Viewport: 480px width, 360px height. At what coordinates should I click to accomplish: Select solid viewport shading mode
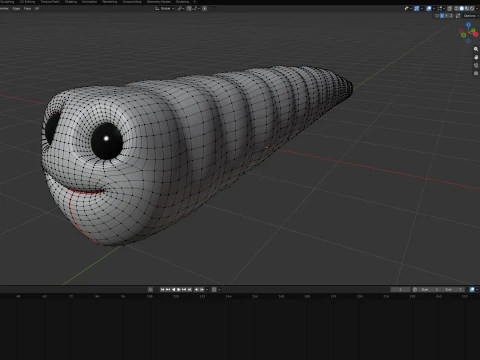pos(462,8)
